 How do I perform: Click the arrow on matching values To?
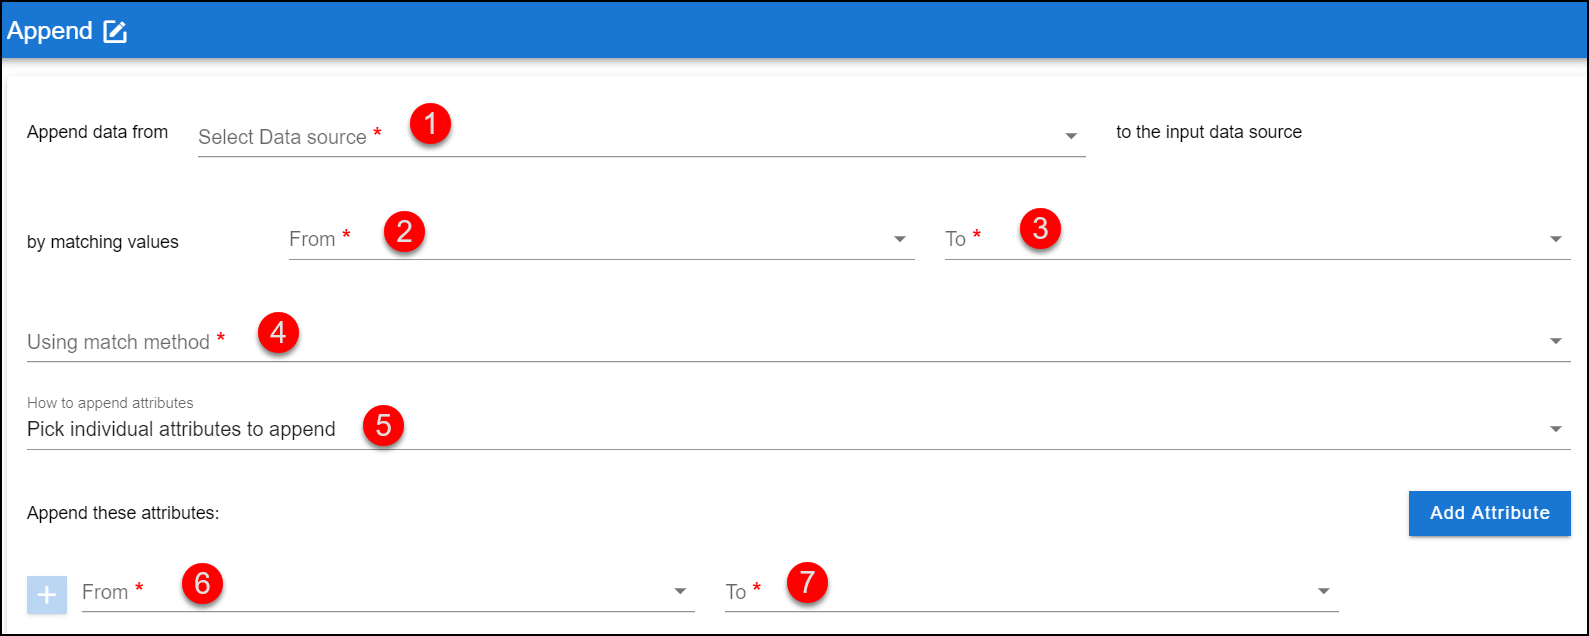[1556, 239]
